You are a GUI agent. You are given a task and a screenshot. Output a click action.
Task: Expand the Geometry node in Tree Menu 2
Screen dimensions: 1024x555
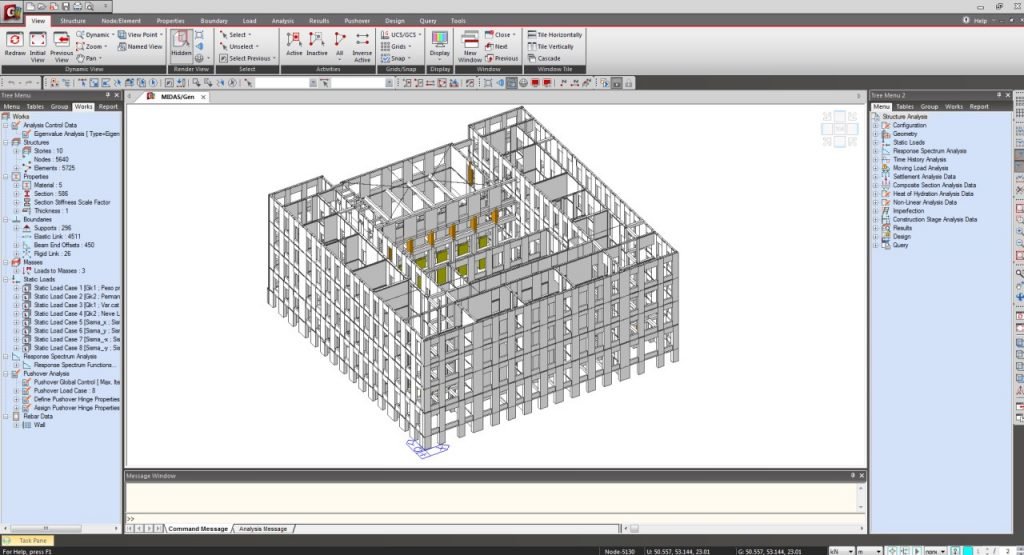(876, 134)
